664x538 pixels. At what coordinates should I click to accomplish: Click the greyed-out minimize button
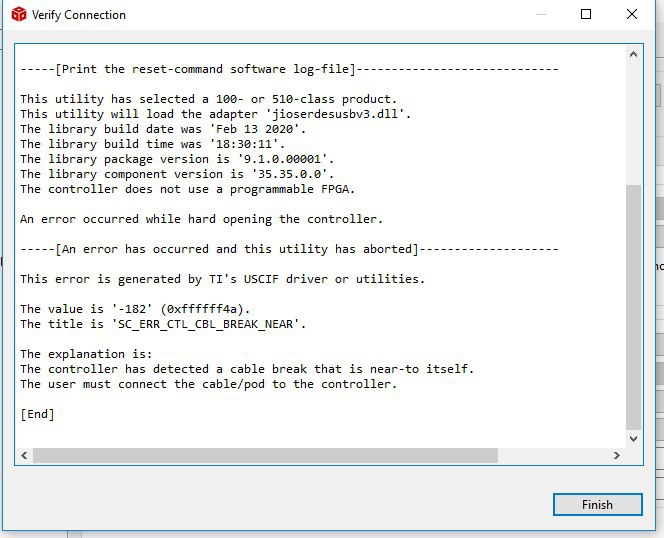coord(541,14)
